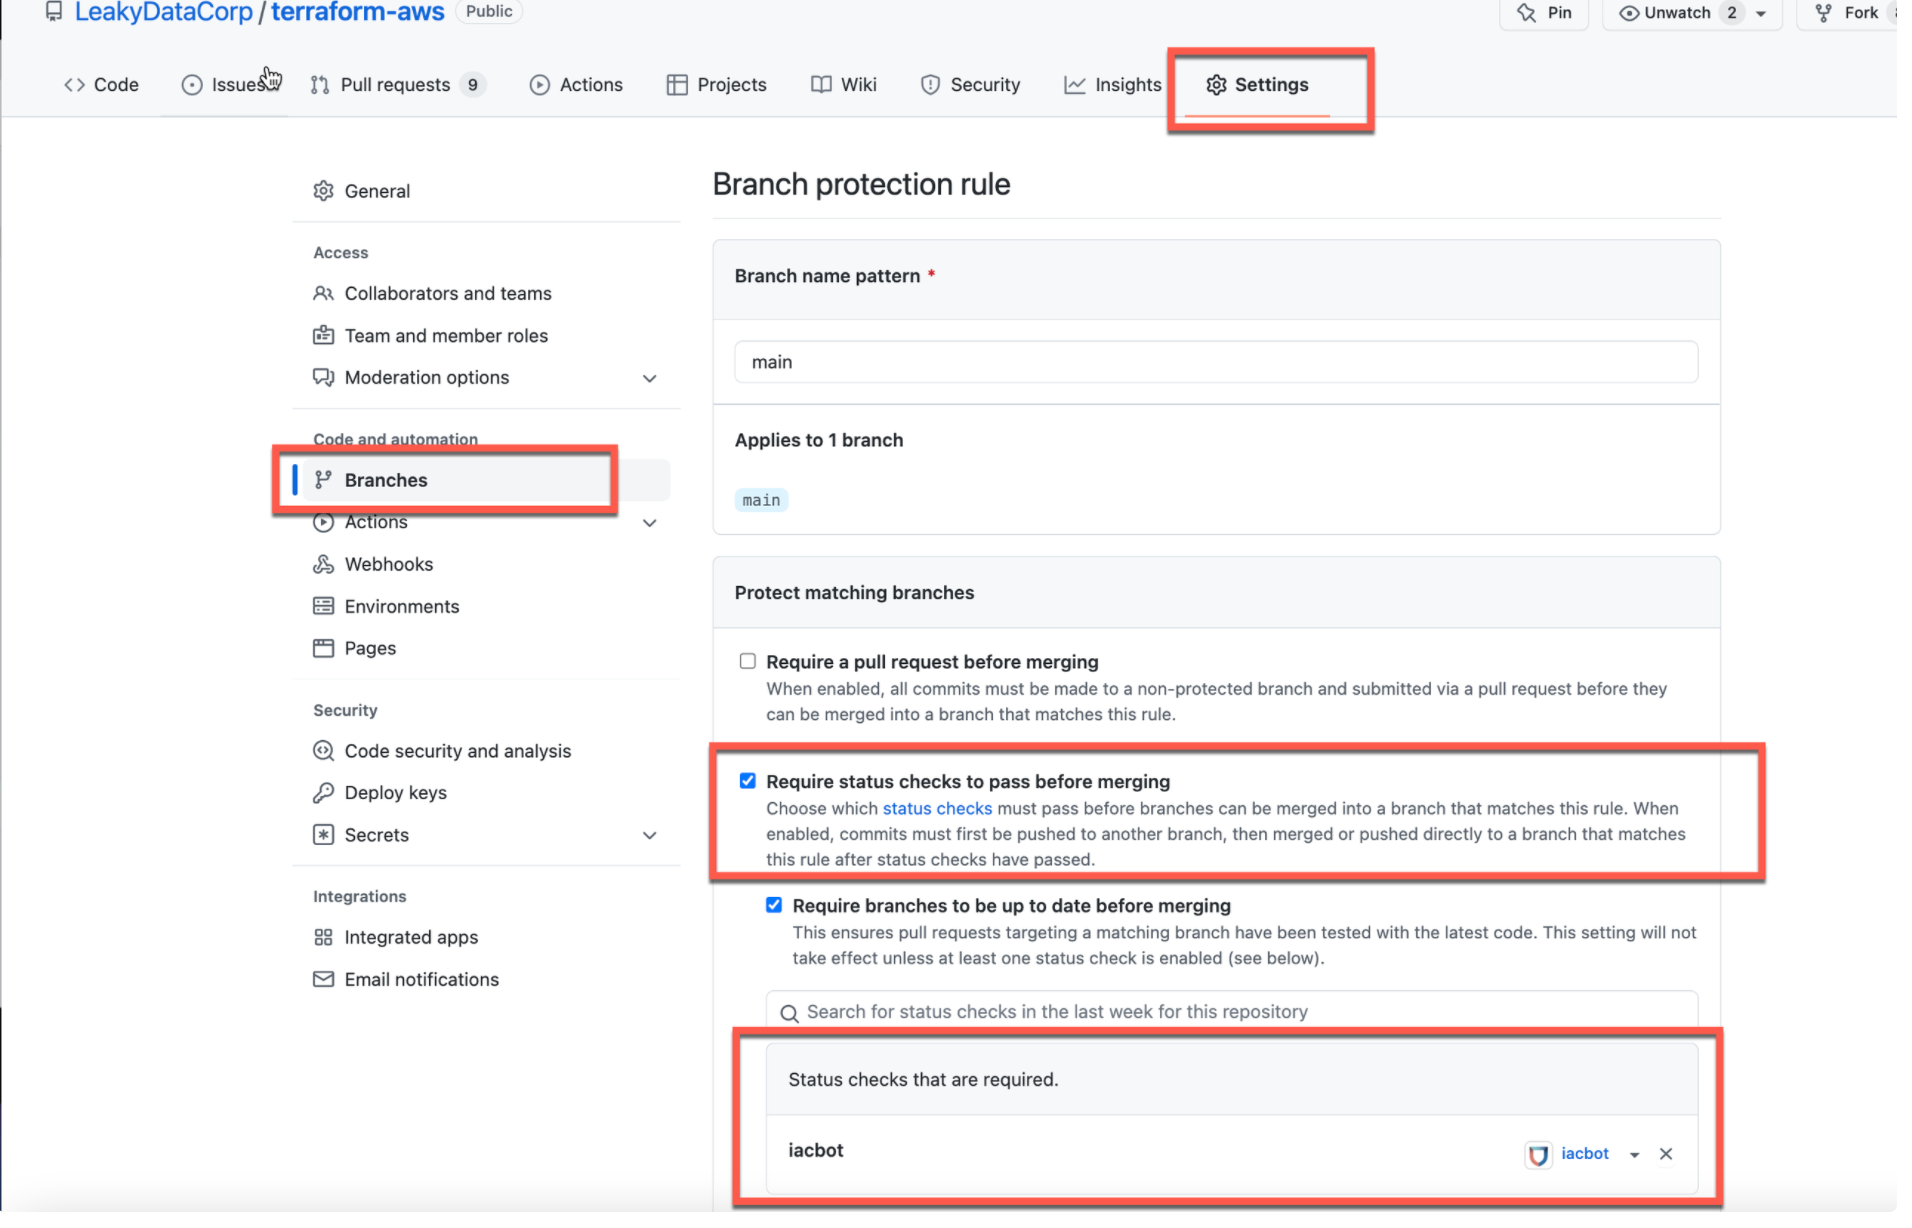Click the magnifier in the status checks search
The image size is (1912, 1228).
coord(789,1012)
